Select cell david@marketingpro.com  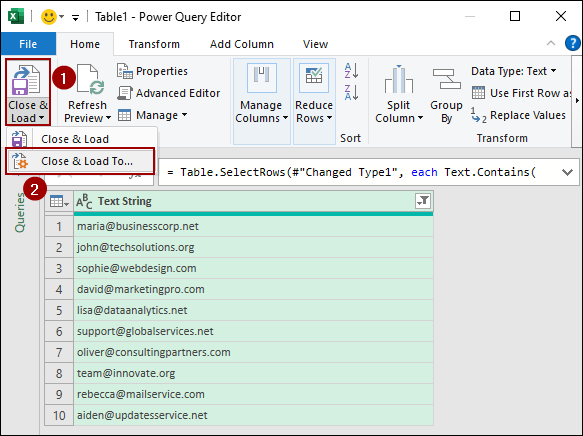point(253,289)
